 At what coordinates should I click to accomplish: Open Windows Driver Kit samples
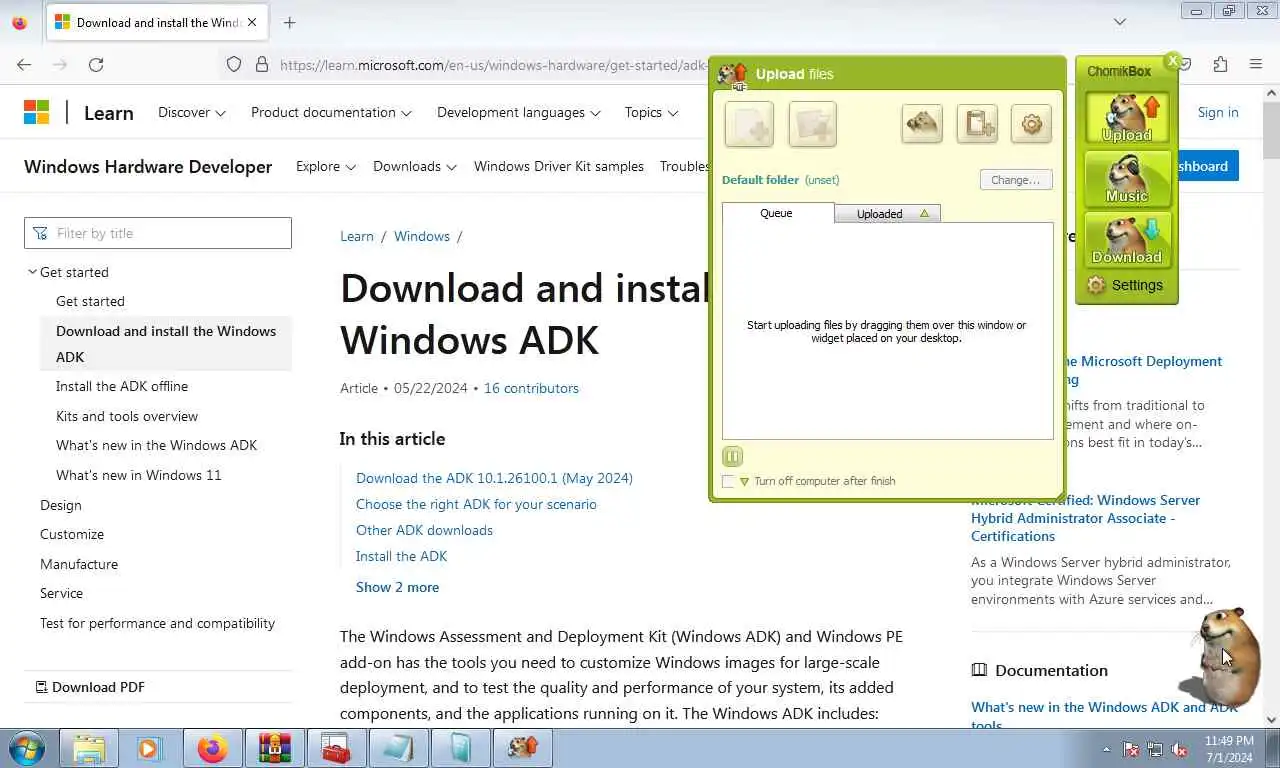pyautogui.click(x=559, y=166)
